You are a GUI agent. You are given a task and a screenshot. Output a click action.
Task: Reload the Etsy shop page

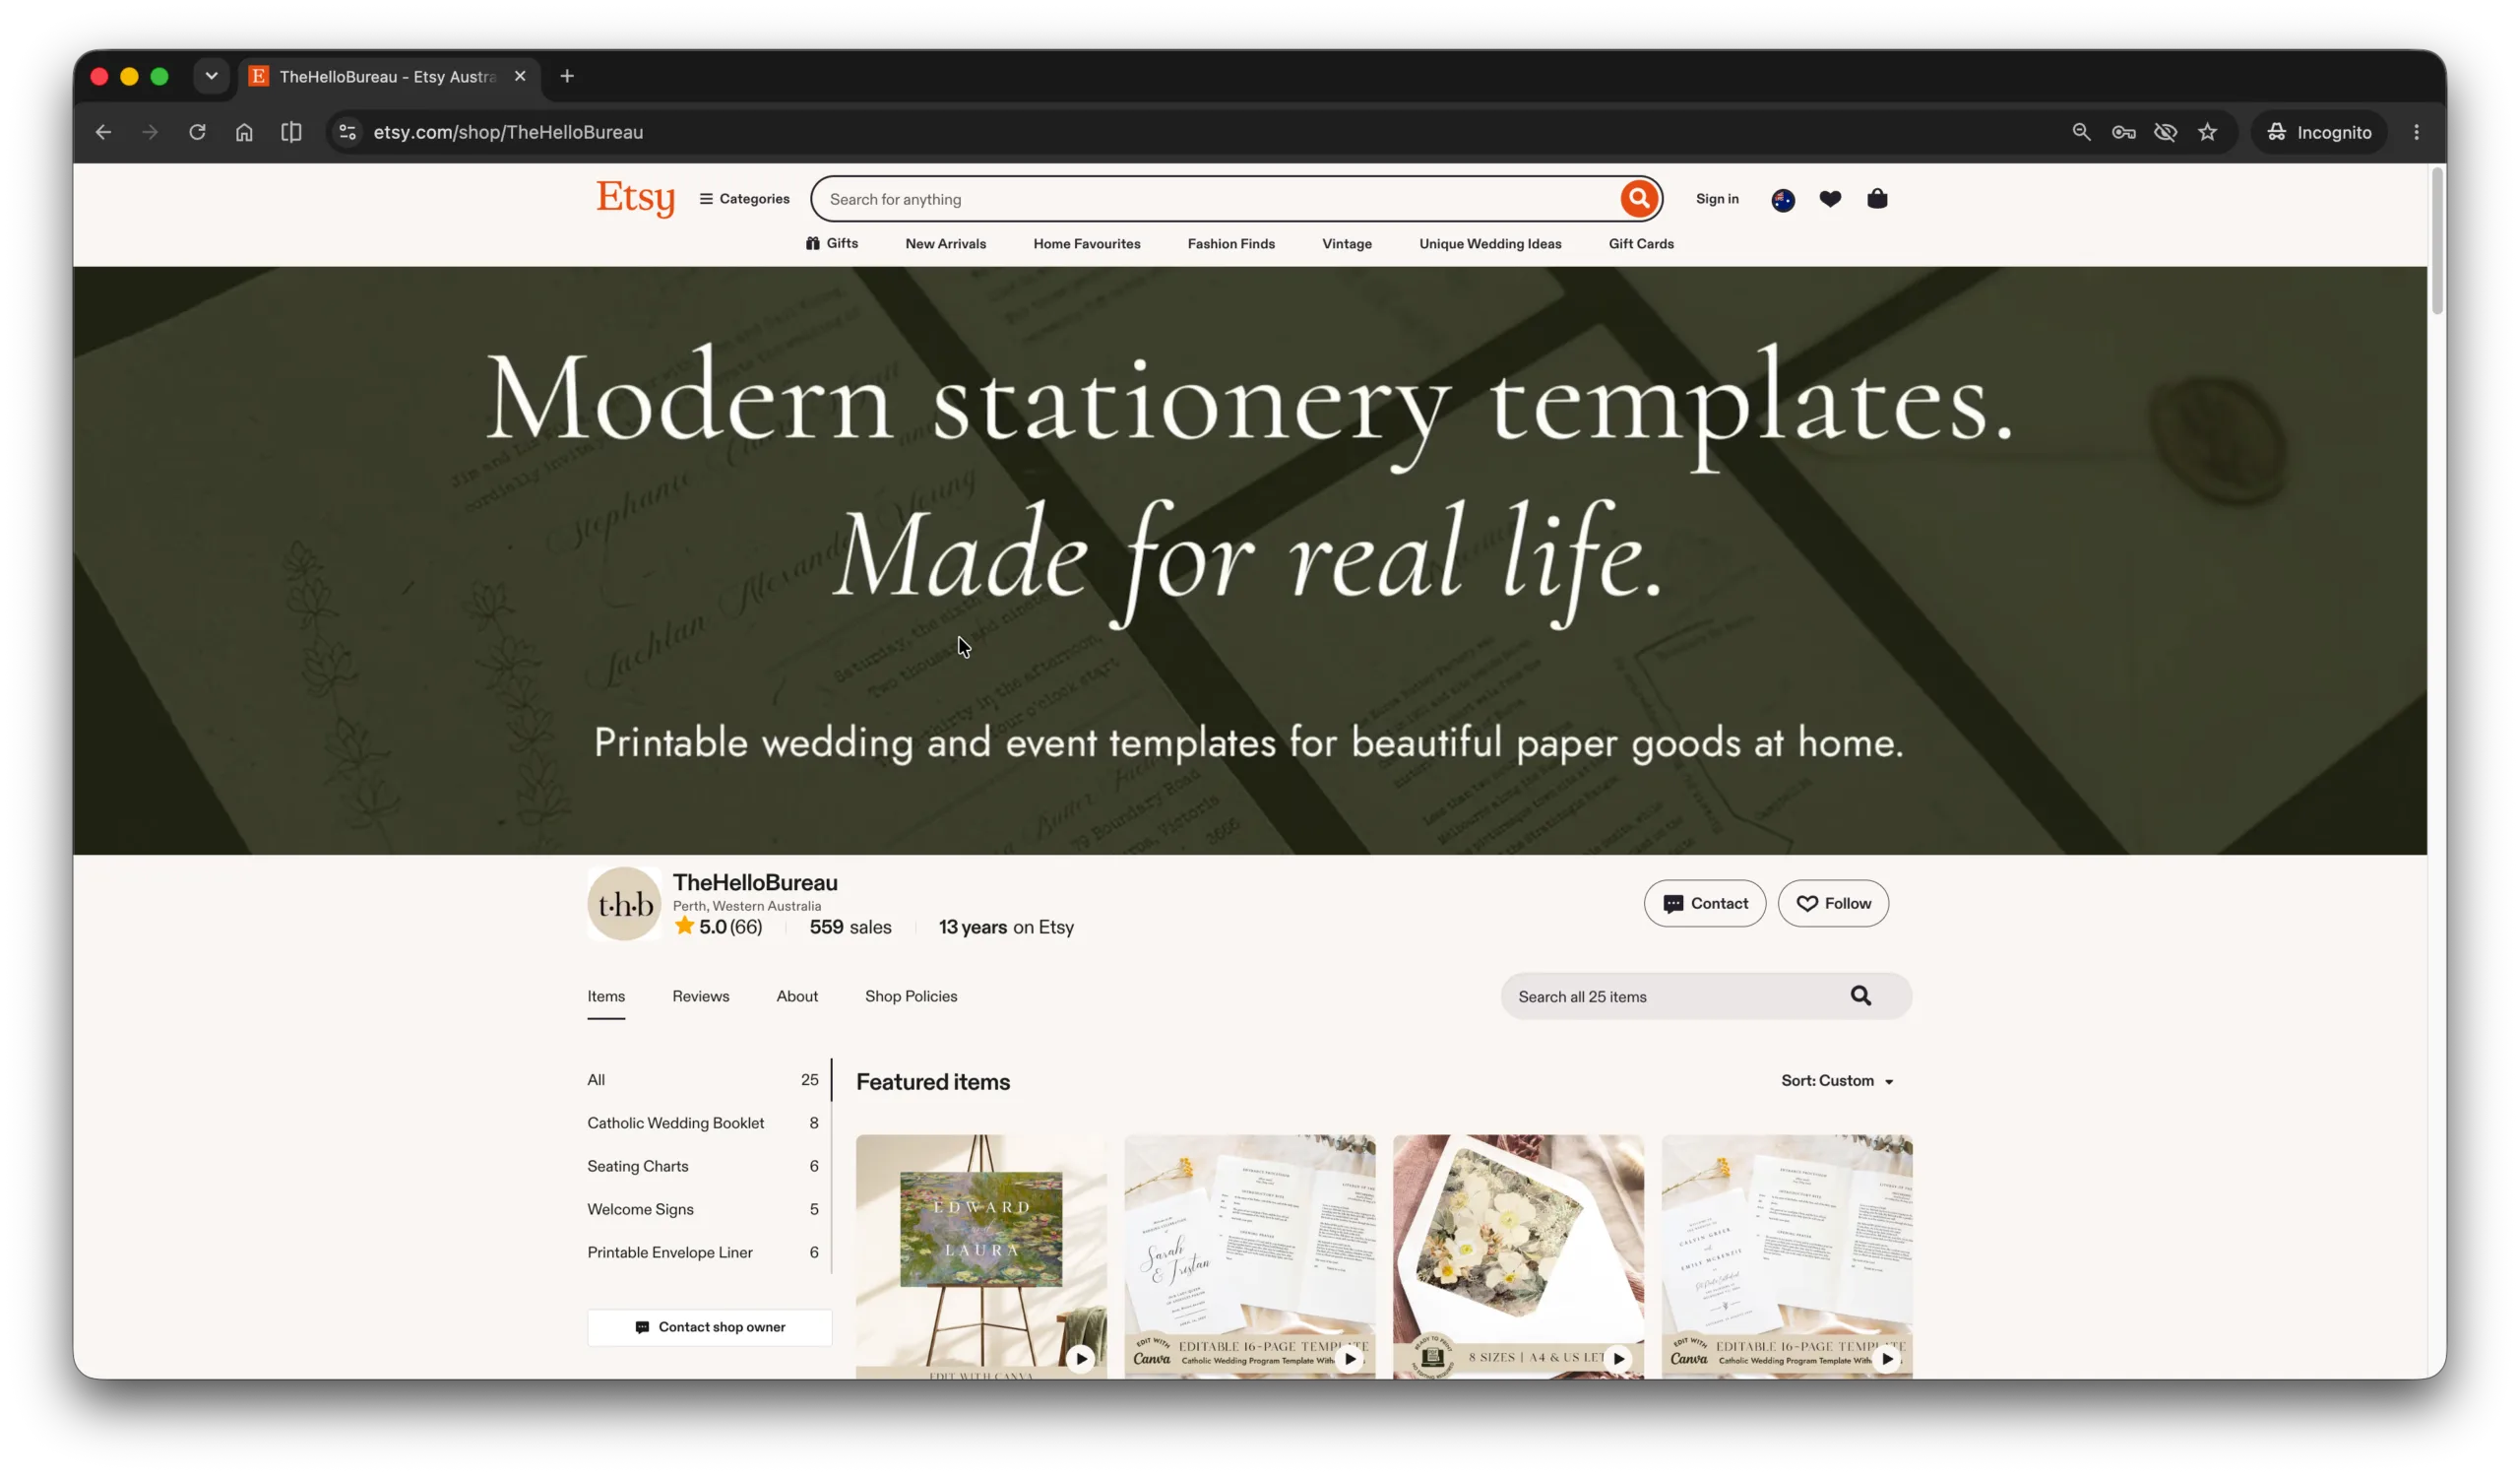tap(197, 132)
